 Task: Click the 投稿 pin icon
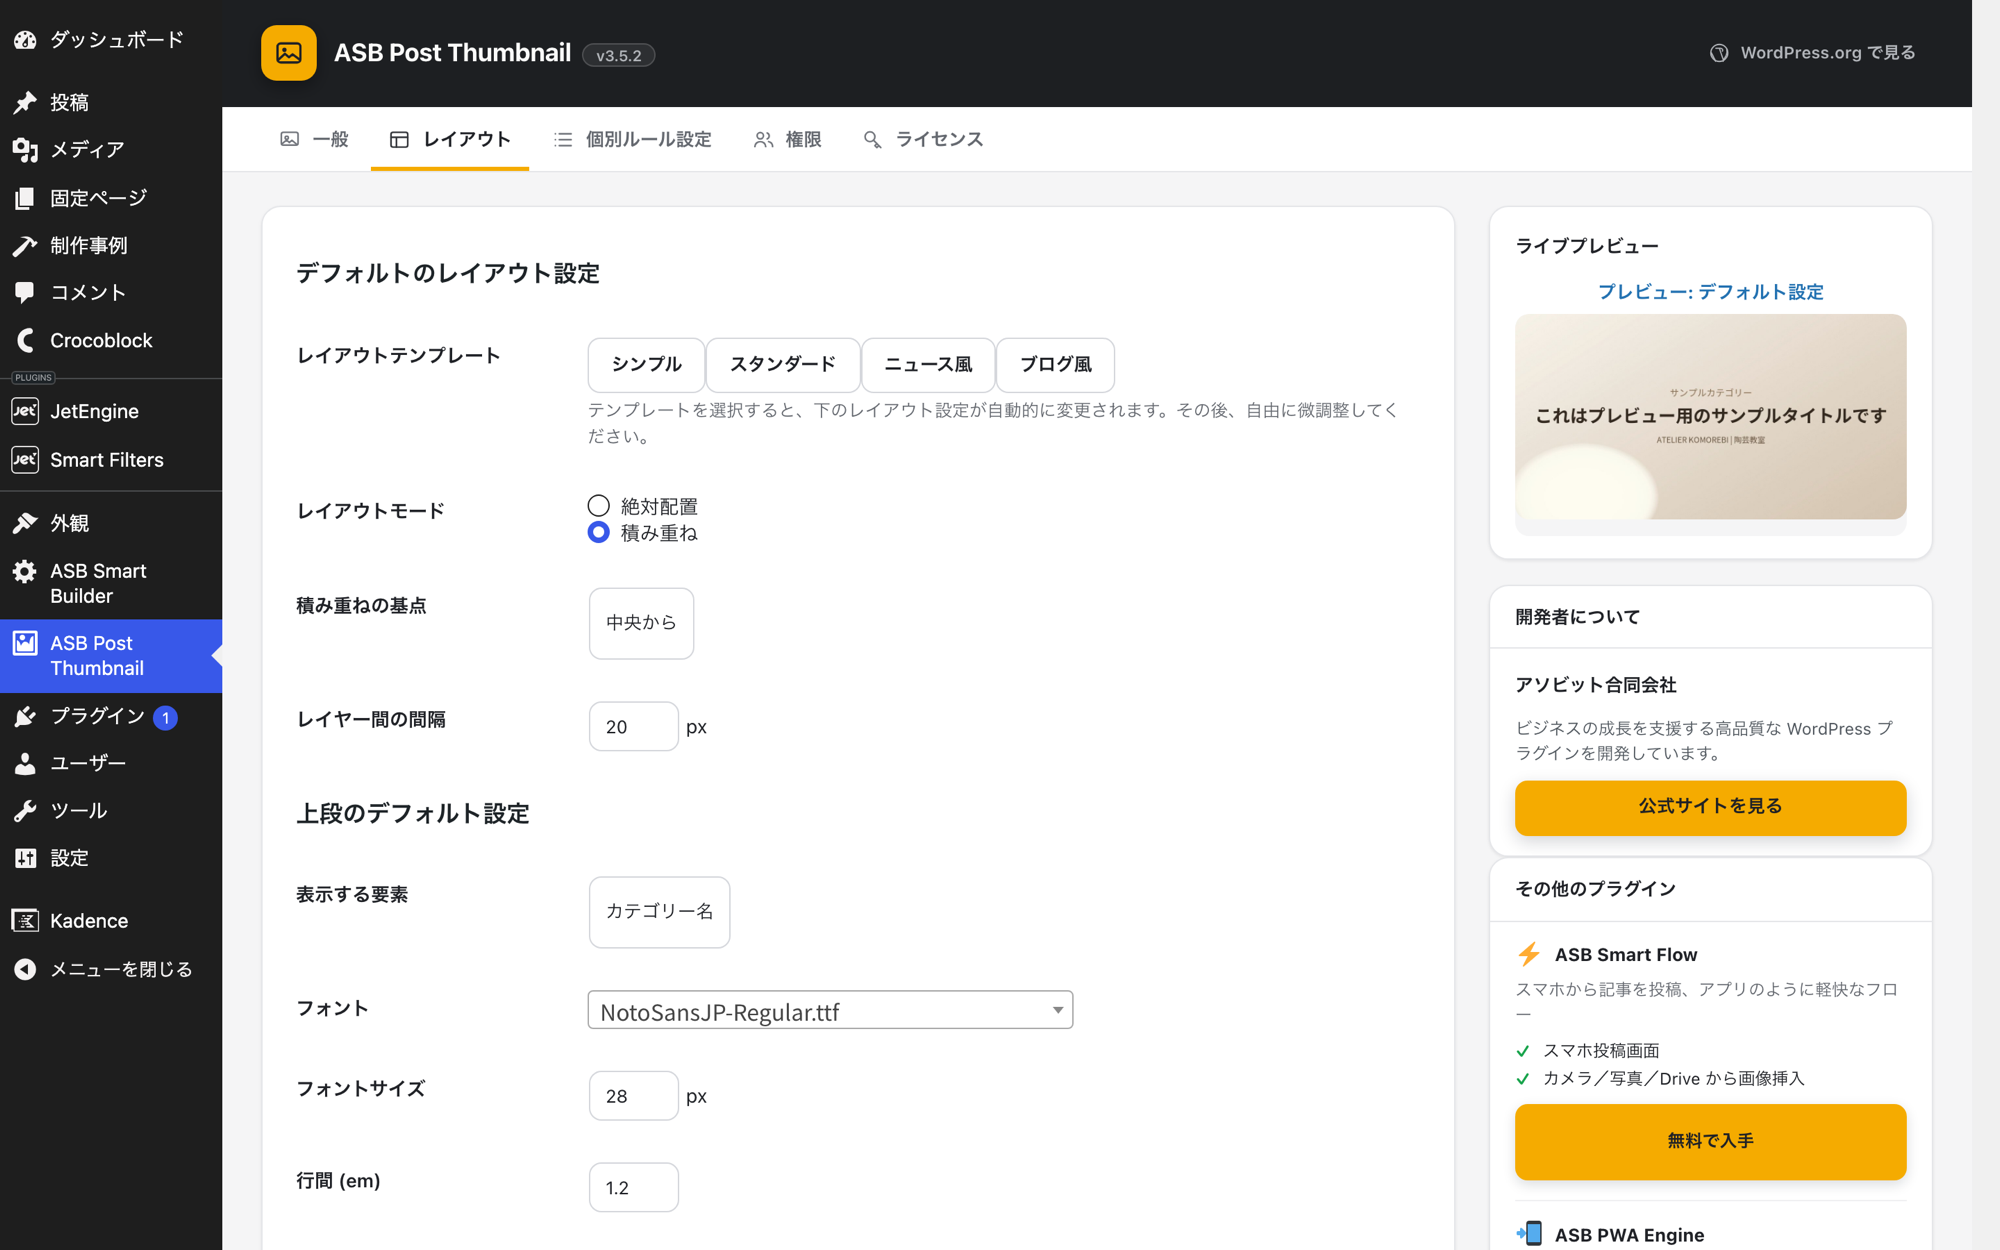click(x=25, y=102)
